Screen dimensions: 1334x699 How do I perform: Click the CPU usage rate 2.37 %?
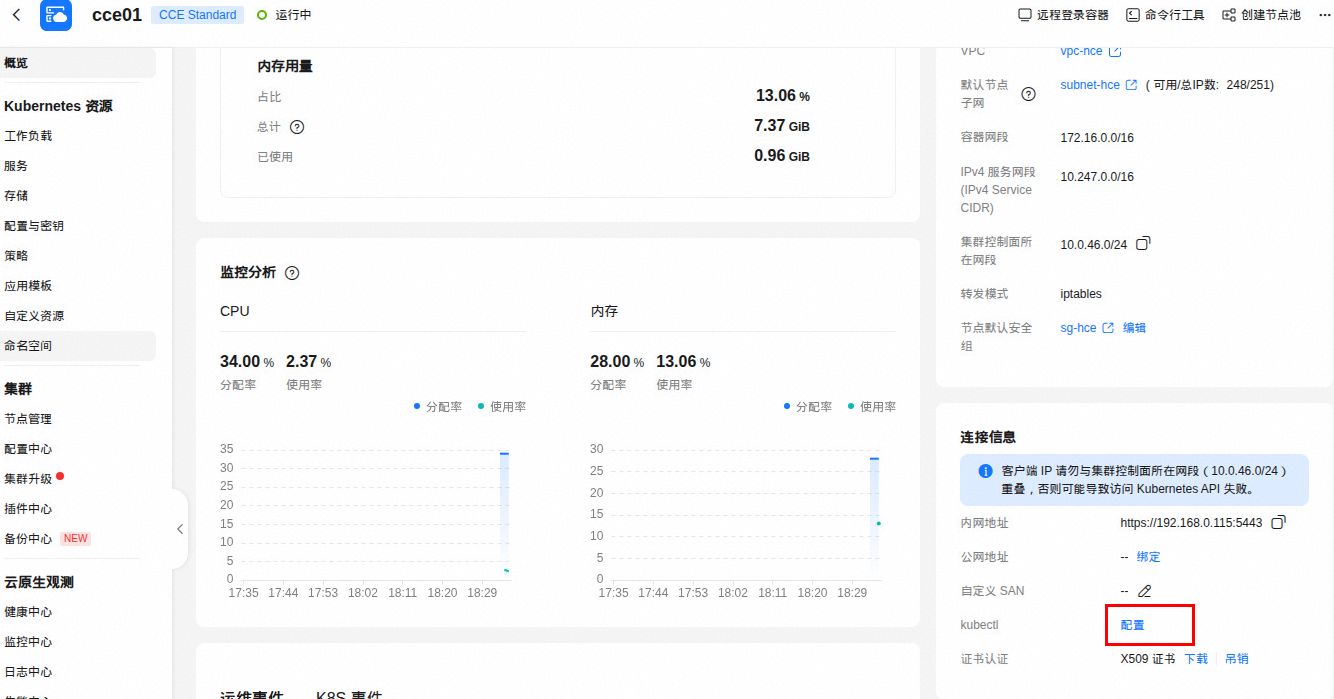pos(308,362)
